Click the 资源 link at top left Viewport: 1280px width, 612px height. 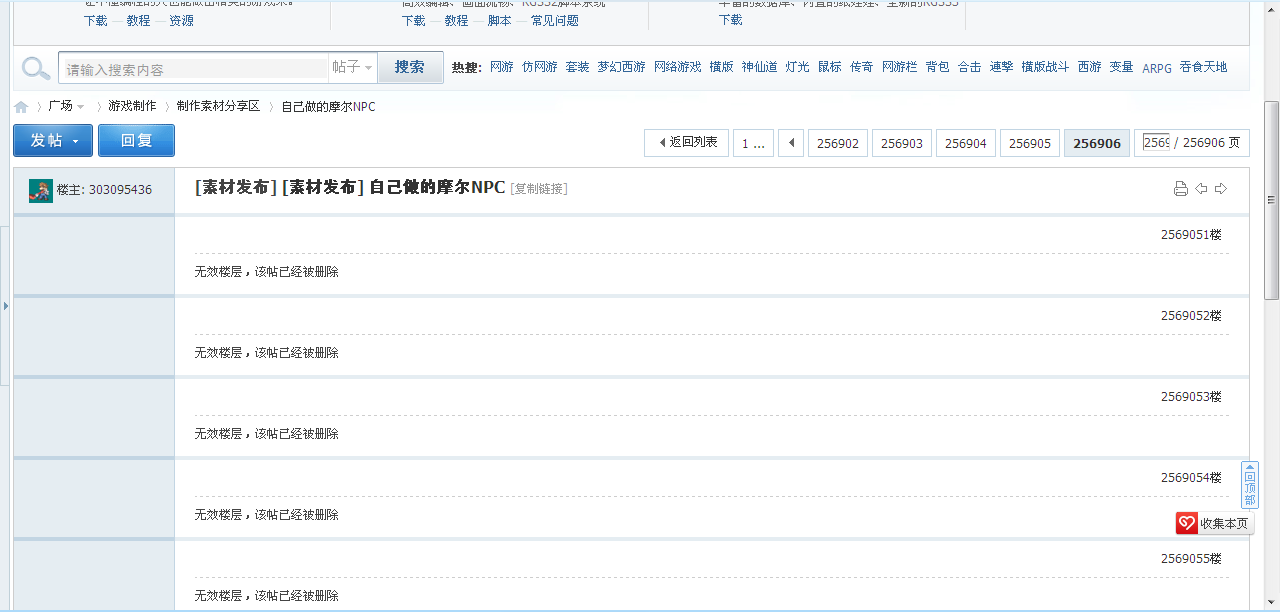click(x=181, y=21)
